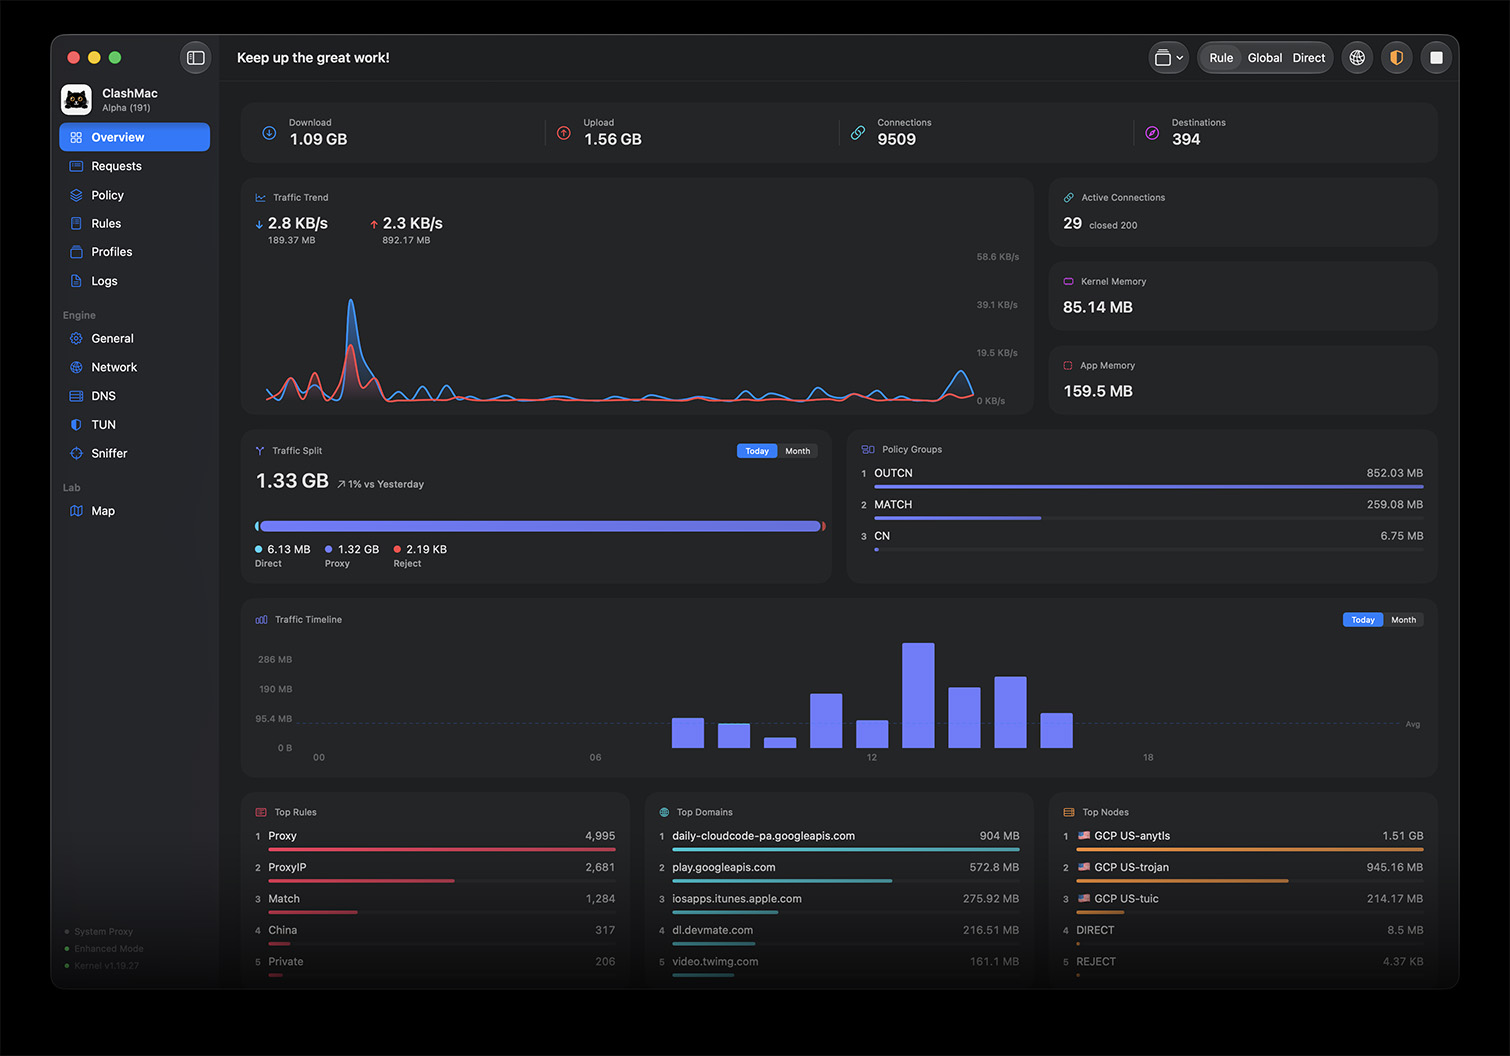Click the MATCH policy group row
1510x1056 pixels.
[1142, 508]
